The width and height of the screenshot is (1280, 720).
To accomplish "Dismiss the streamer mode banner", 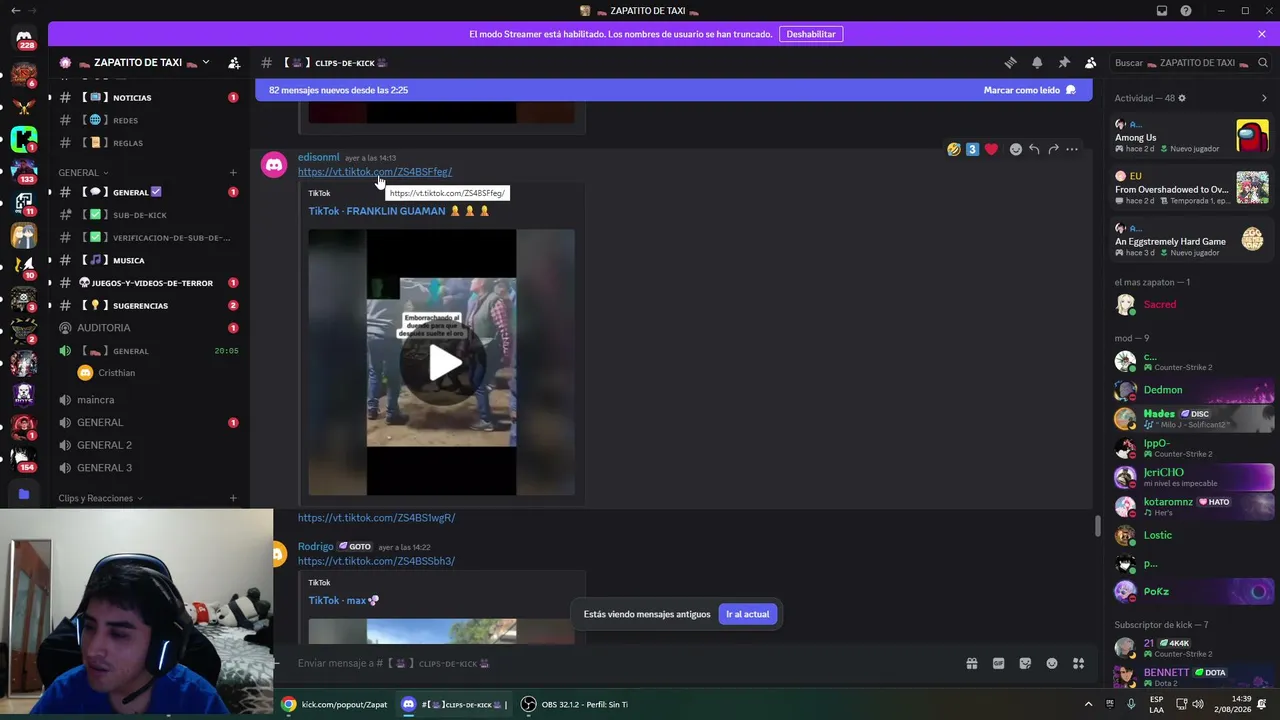I will [x=1262, y=34].
